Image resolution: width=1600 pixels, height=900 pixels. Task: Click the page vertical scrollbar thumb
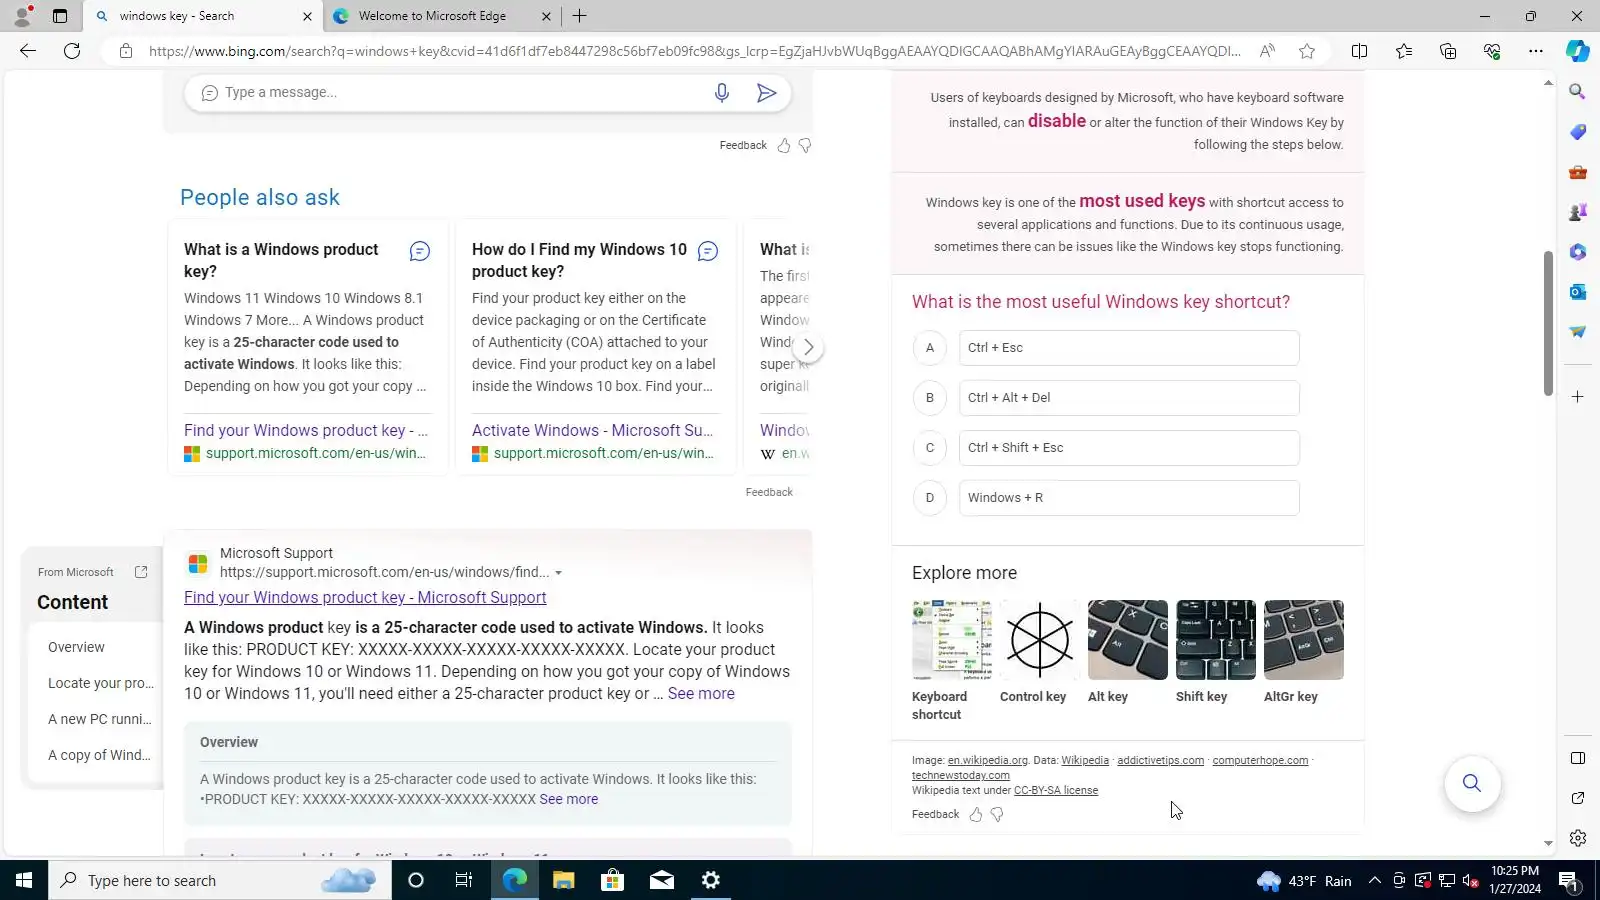(x=1548, y=322)
